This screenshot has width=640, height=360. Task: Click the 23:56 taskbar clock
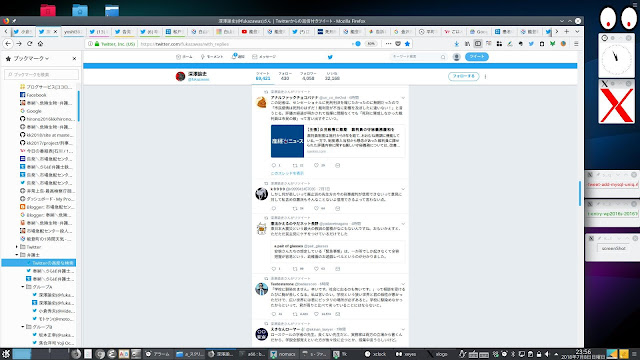[x=583, y=354]
